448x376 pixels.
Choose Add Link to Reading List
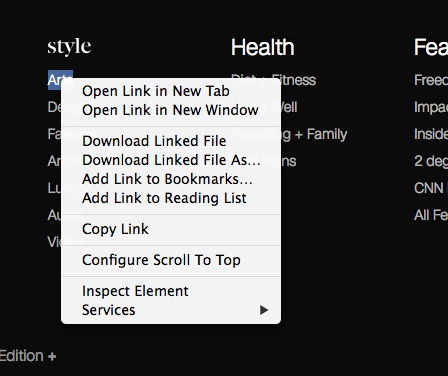tap(171, 198)
